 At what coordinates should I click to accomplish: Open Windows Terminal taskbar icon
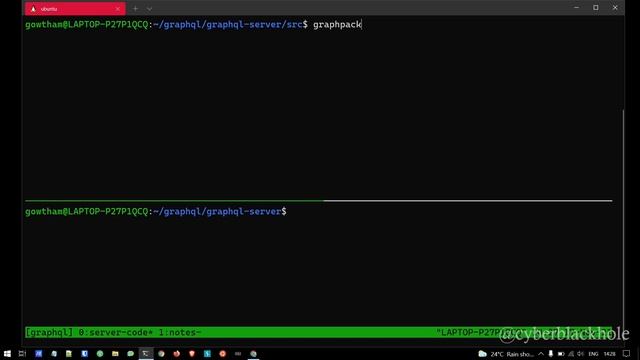(146, 354)
